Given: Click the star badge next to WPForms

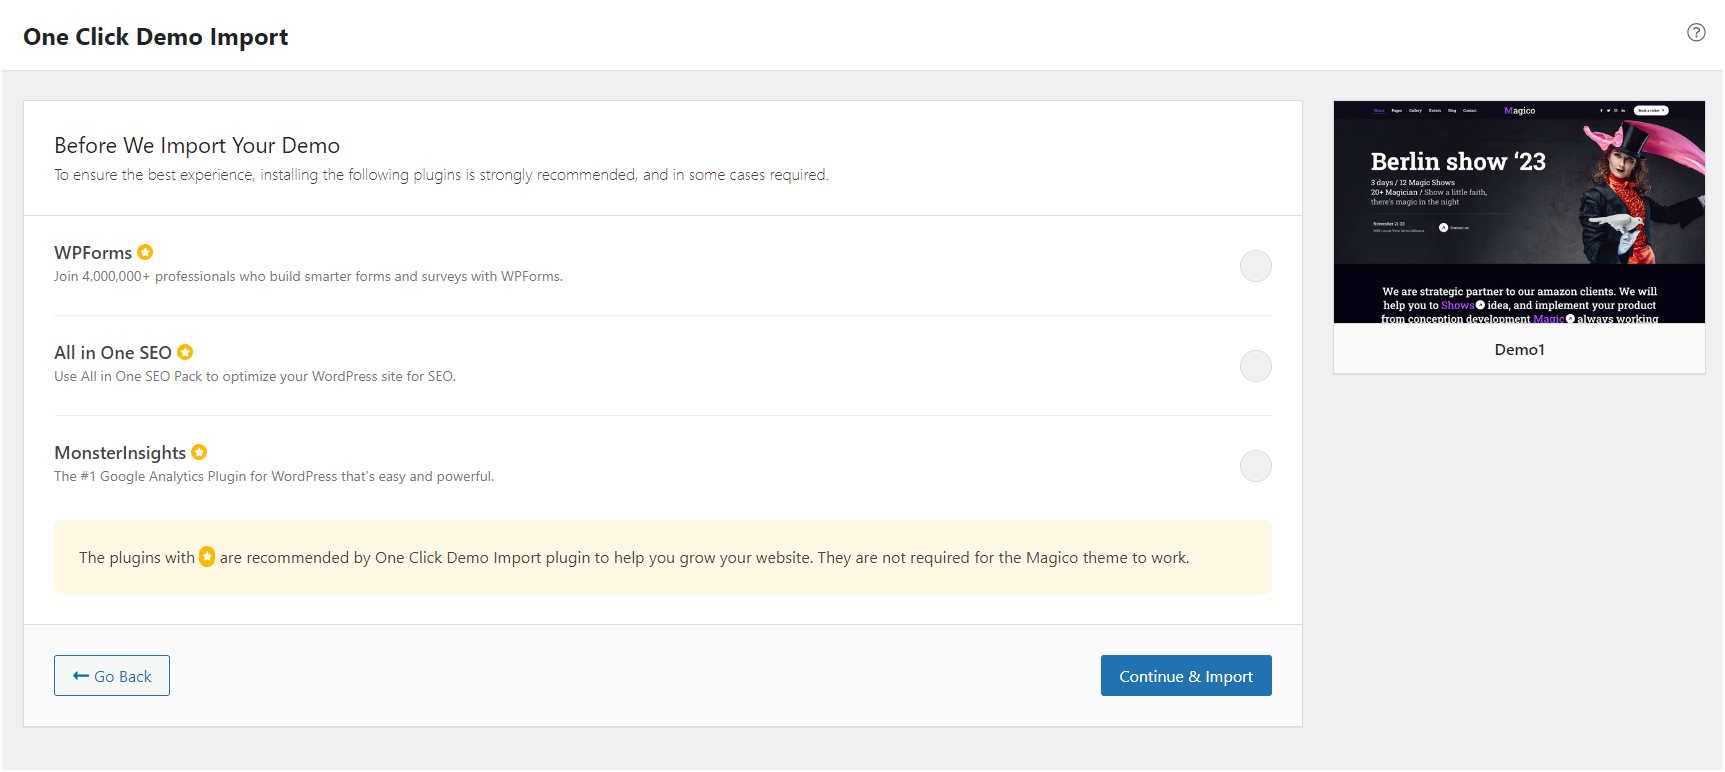Looking at the screenshot, I should pos(145,252).
